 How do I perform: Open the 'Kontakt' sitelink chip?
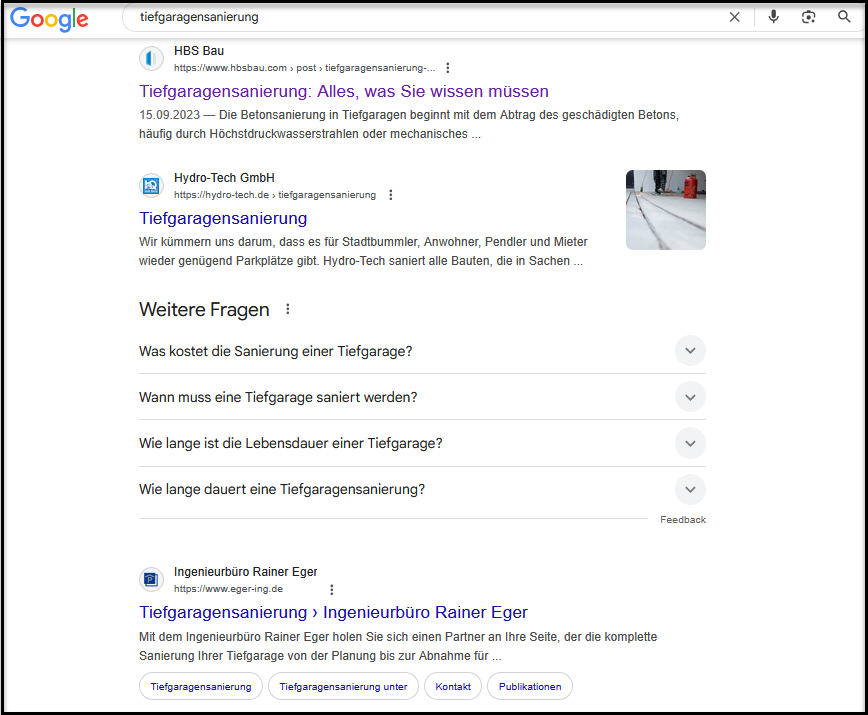point(453,686)
